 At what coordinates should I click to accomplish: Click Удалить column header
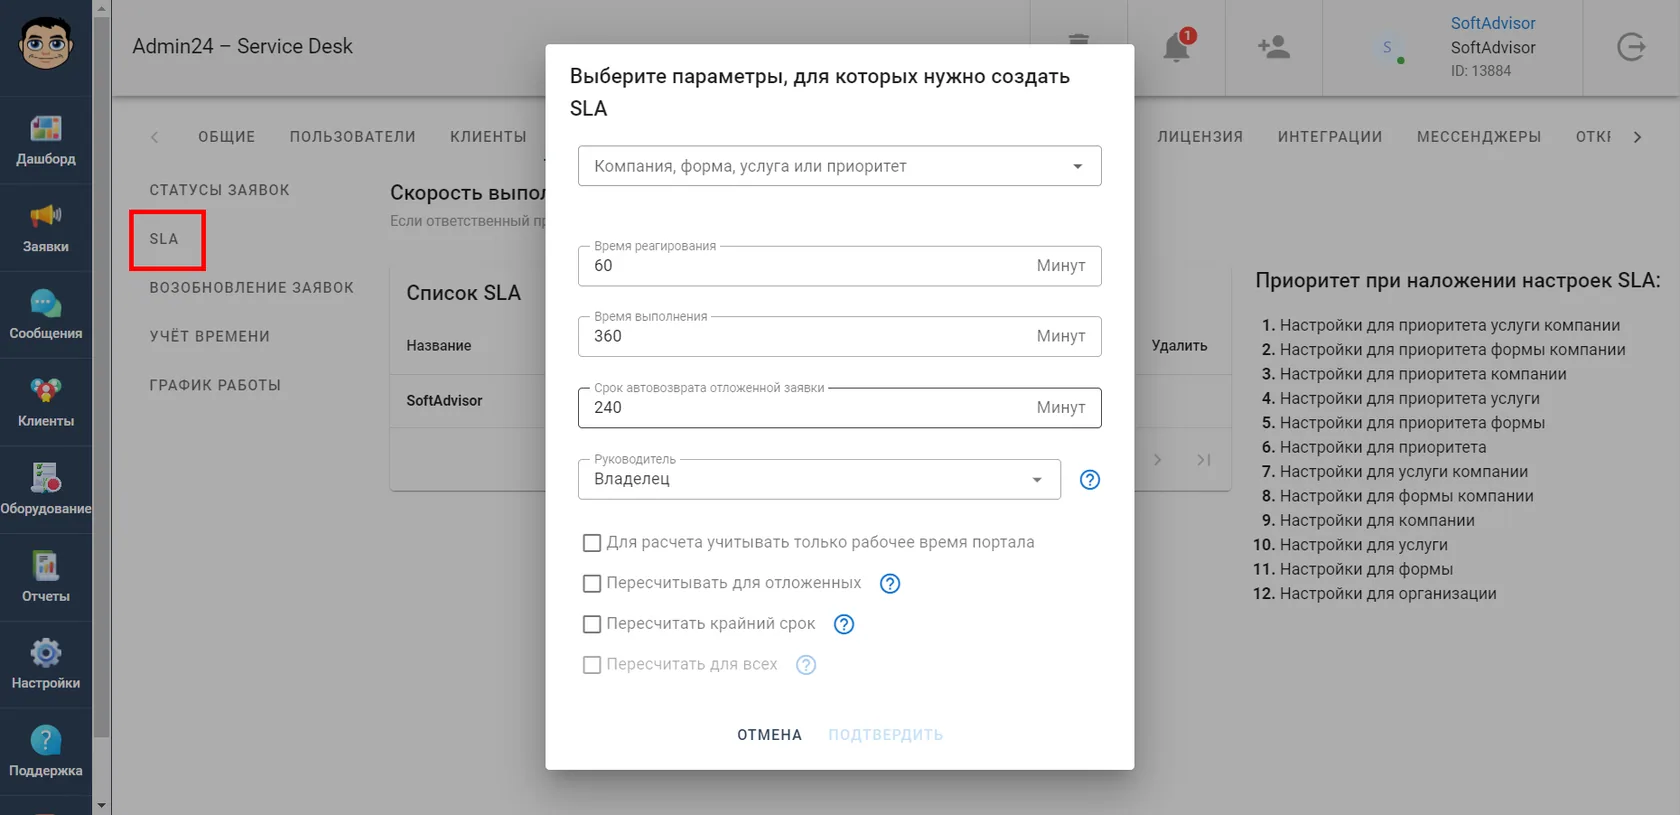(x=1179, y=346)
